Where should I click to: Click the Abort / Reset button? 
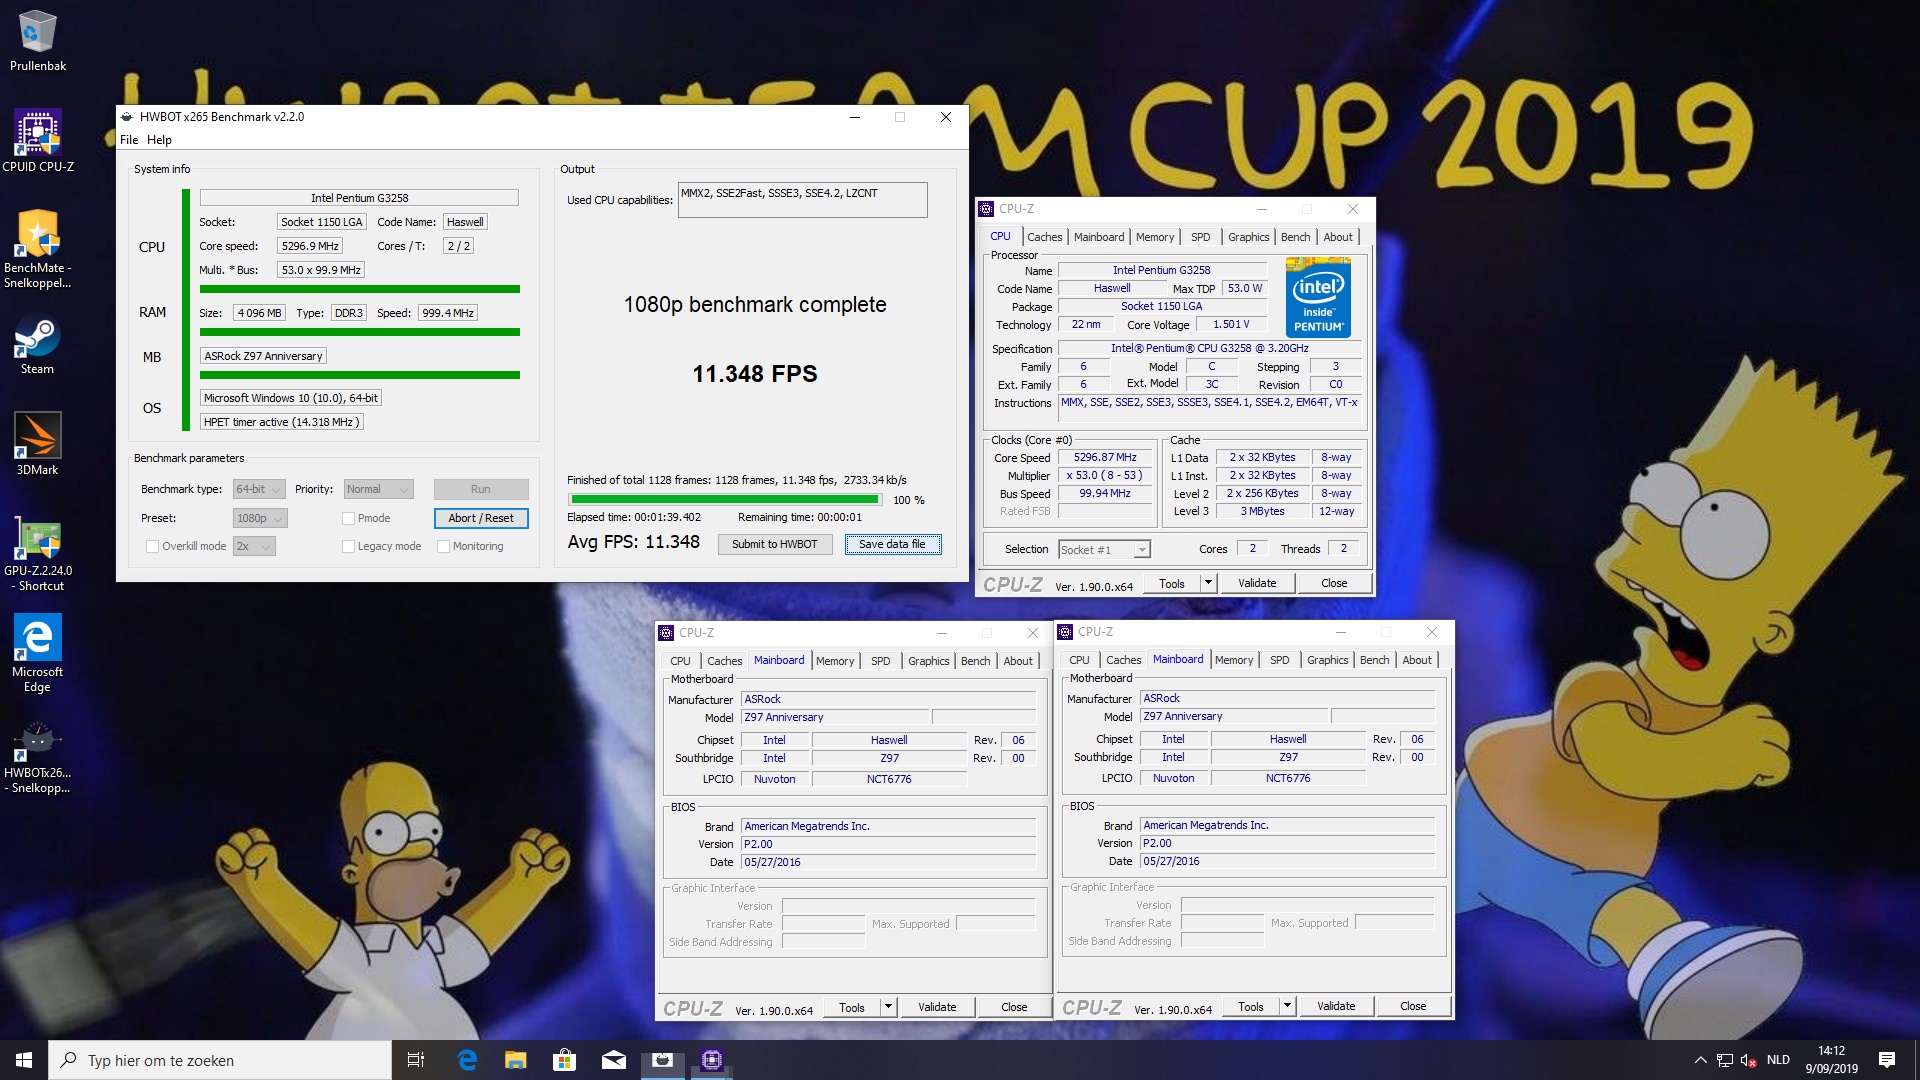point(481,518)
